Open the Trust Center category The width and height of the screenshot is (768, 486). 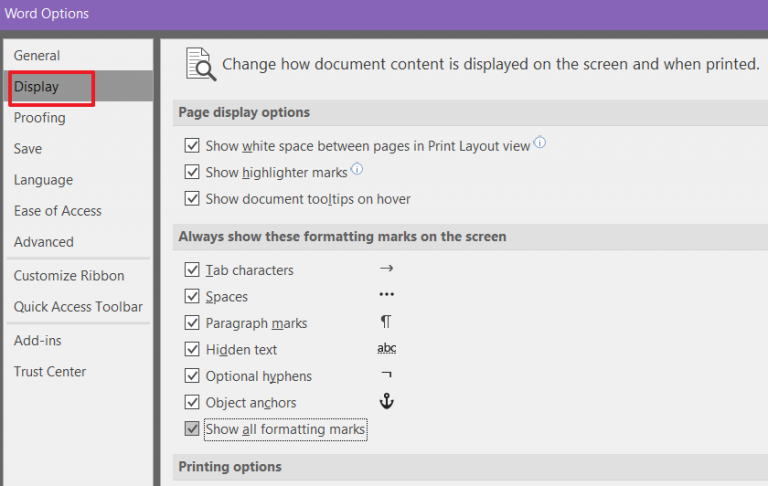pyautogui.click(x=78, y=371)
